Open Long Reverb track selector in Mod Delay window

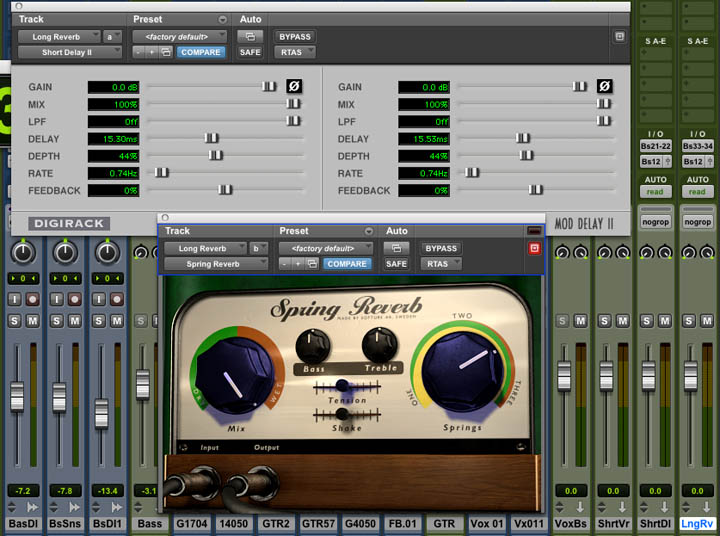(x=59, y=37)
